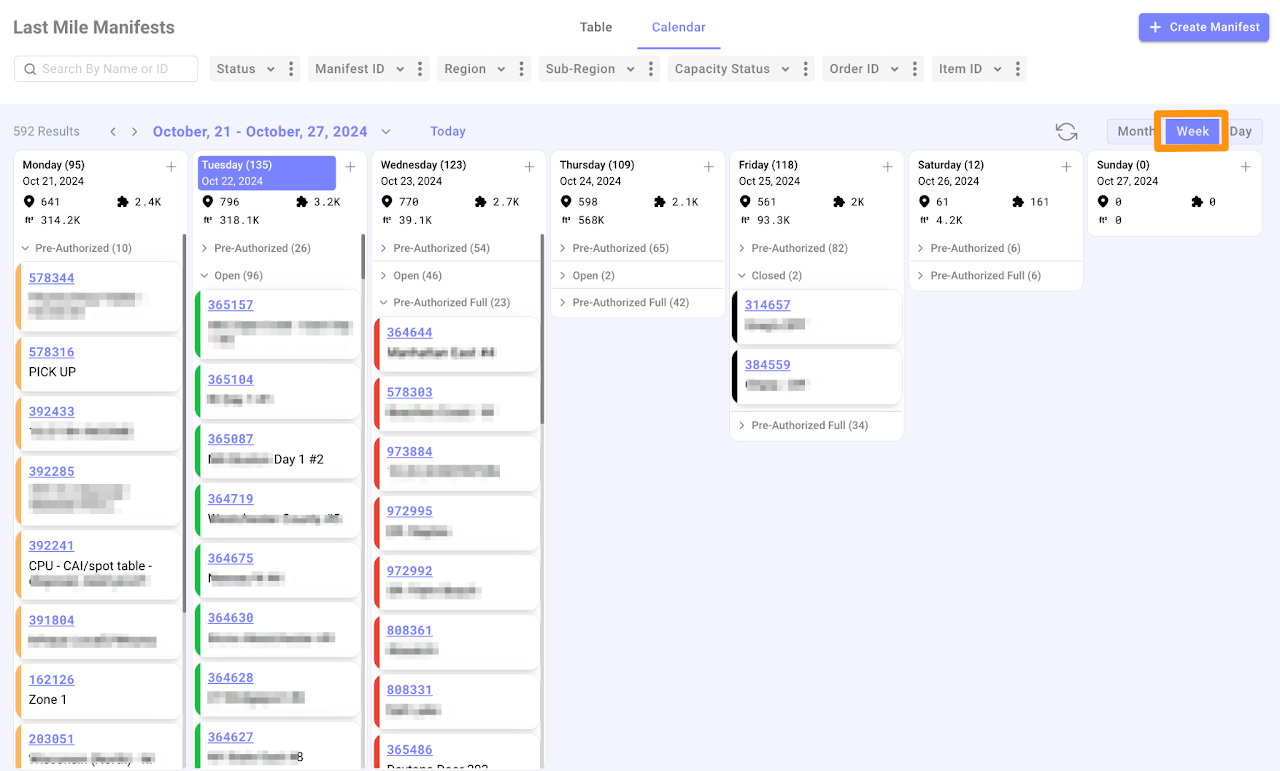Open the Region filter dropdown
Image resolution: width=1280 pixels, height=771 pixels.
[x=475, y=69]
